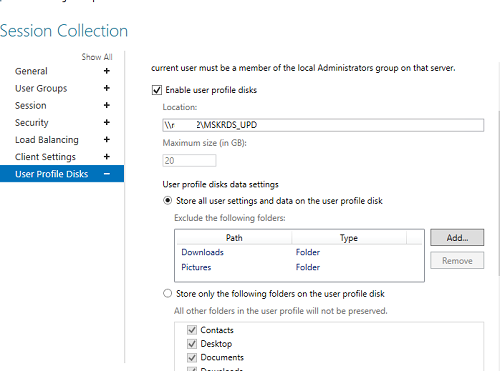Click the Location path input field

click(323, 125)
